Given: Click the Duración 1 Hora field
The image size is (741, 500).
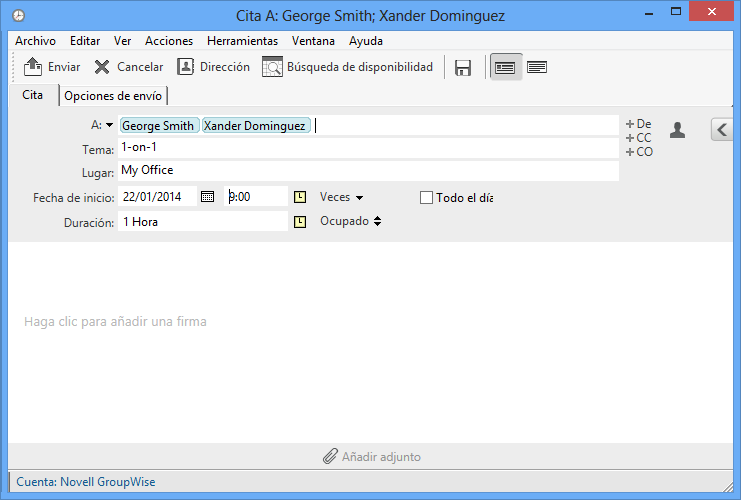Looking at the screenshot, I should [203, 222].
